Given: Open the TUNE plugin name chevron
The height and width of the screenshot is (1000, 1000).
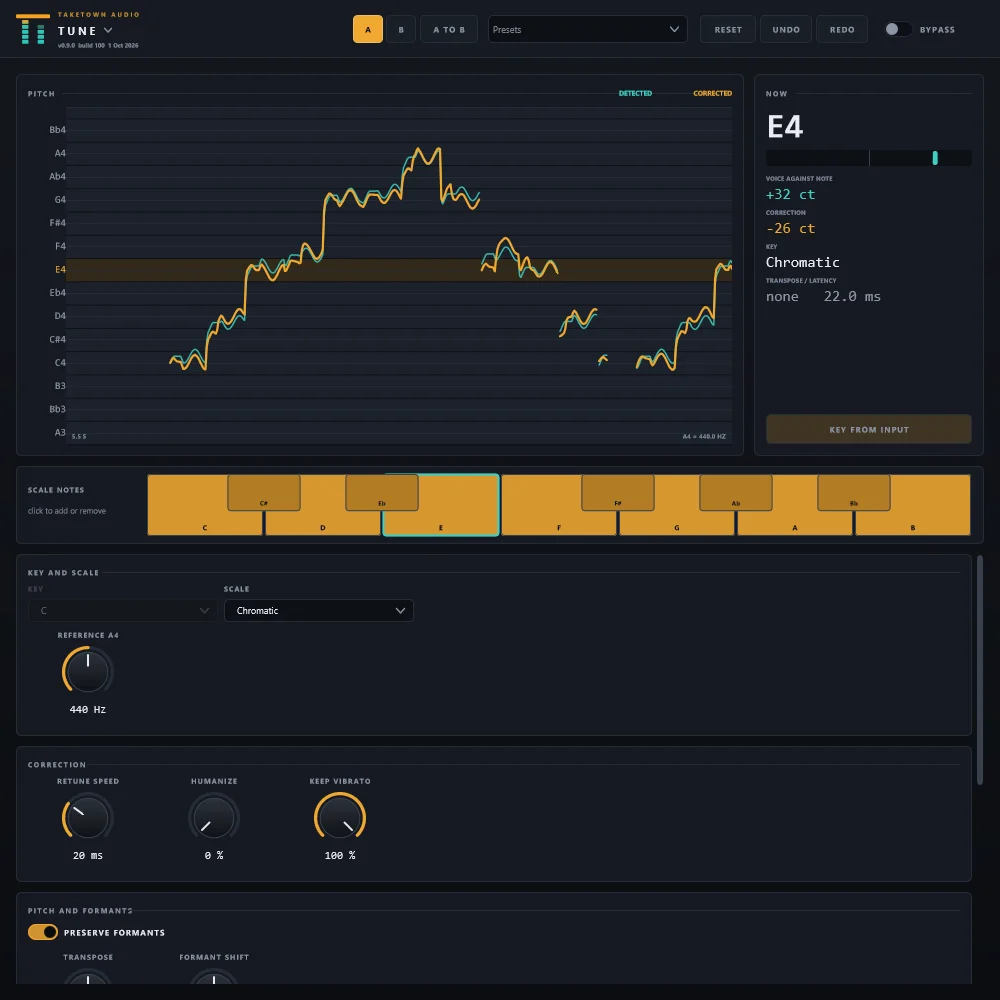Looking at the screenshot, I should [x=108, y=30].
